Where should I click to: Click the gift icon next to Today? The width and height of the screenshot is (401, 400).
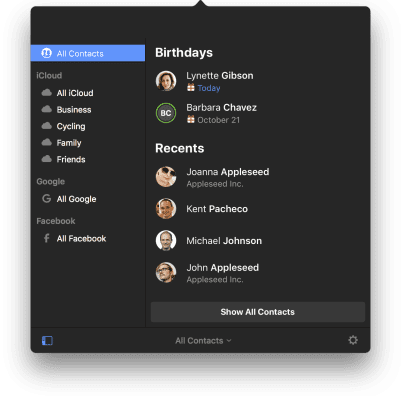tap(191, 88)
